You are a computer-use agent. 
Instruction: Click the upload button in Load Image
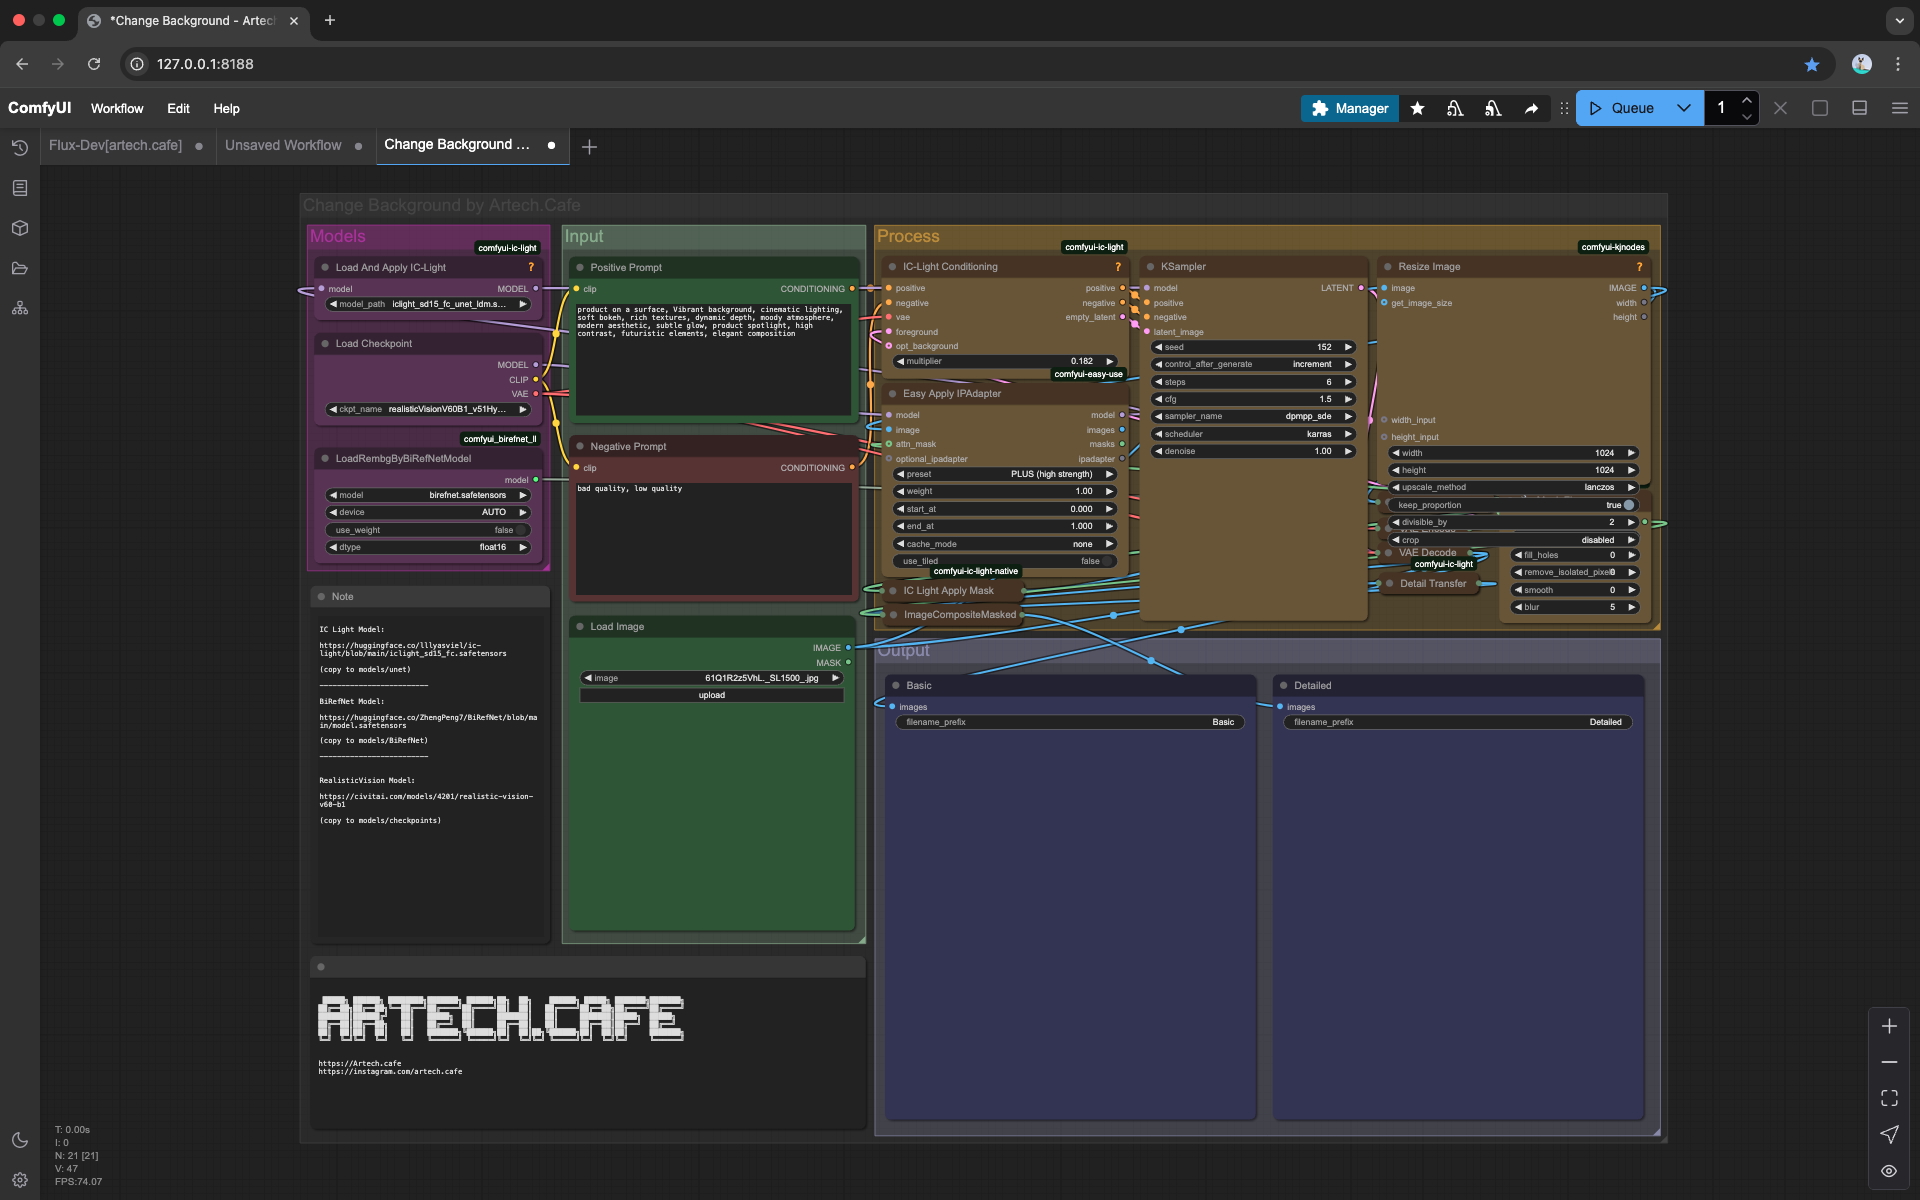click(x=711, y=695)
